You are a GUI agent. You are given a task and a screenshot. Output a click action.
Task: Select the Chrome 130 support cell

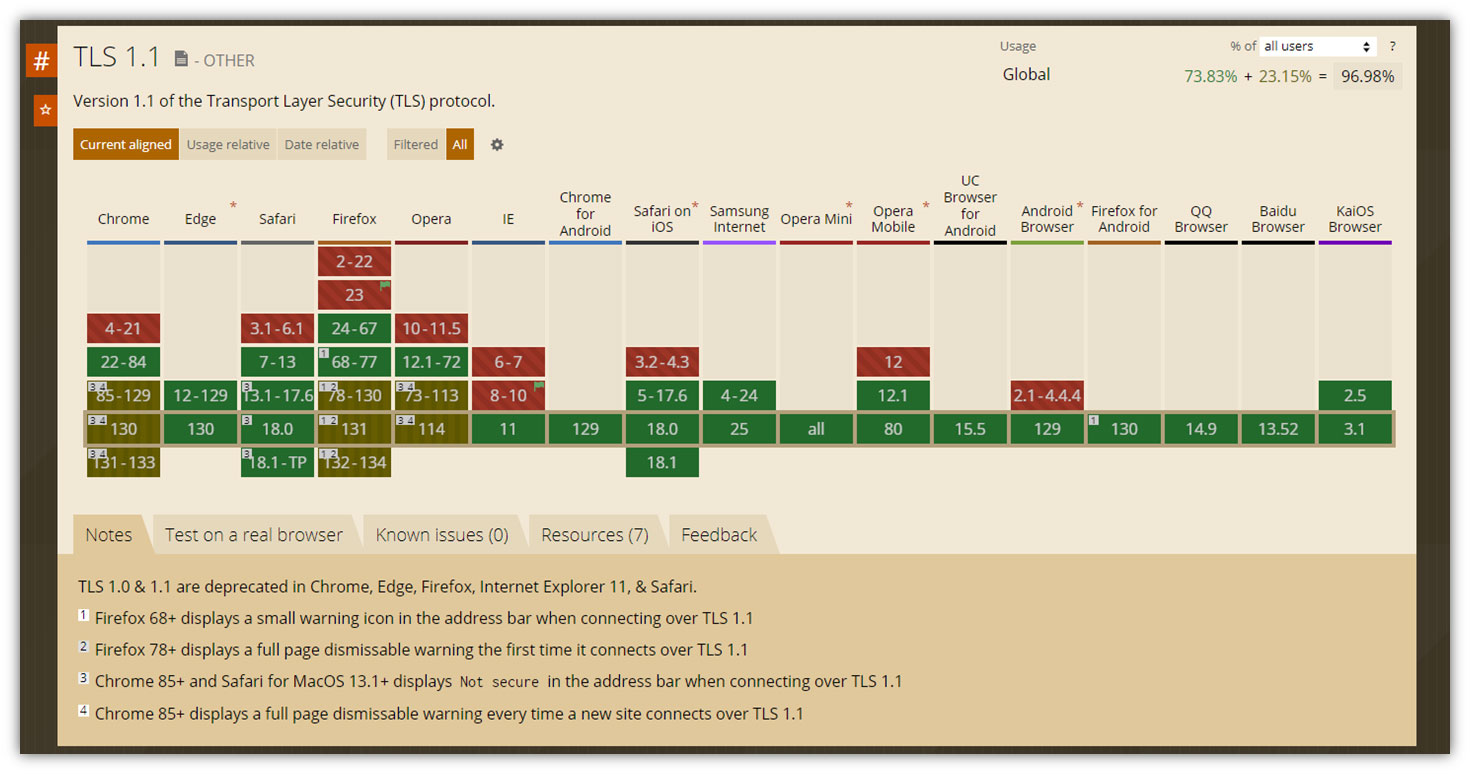click(123, 428)
